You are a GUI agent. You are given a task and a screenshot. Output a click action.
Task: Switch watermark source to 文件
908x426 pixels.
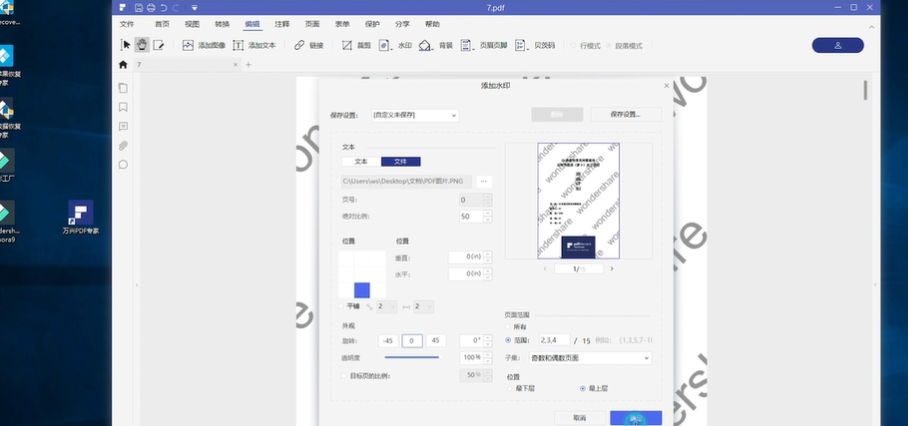click(x=400, y=161)
